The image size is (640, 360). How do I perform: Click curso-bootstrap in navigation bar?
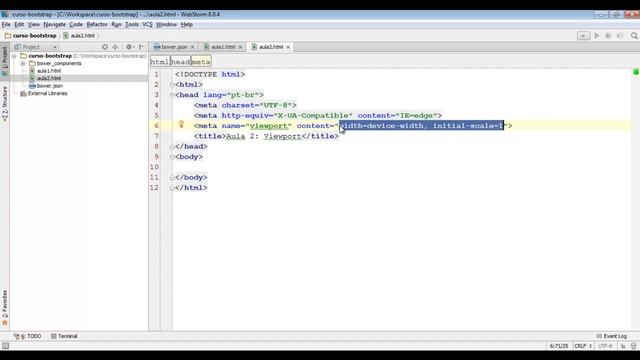31,36
